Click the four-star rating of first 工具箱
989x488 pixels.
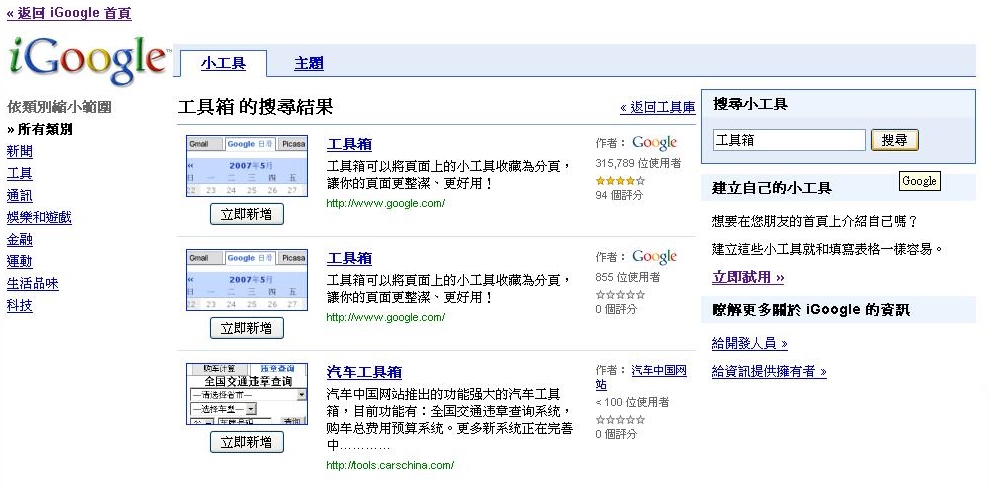coord(620,180)
